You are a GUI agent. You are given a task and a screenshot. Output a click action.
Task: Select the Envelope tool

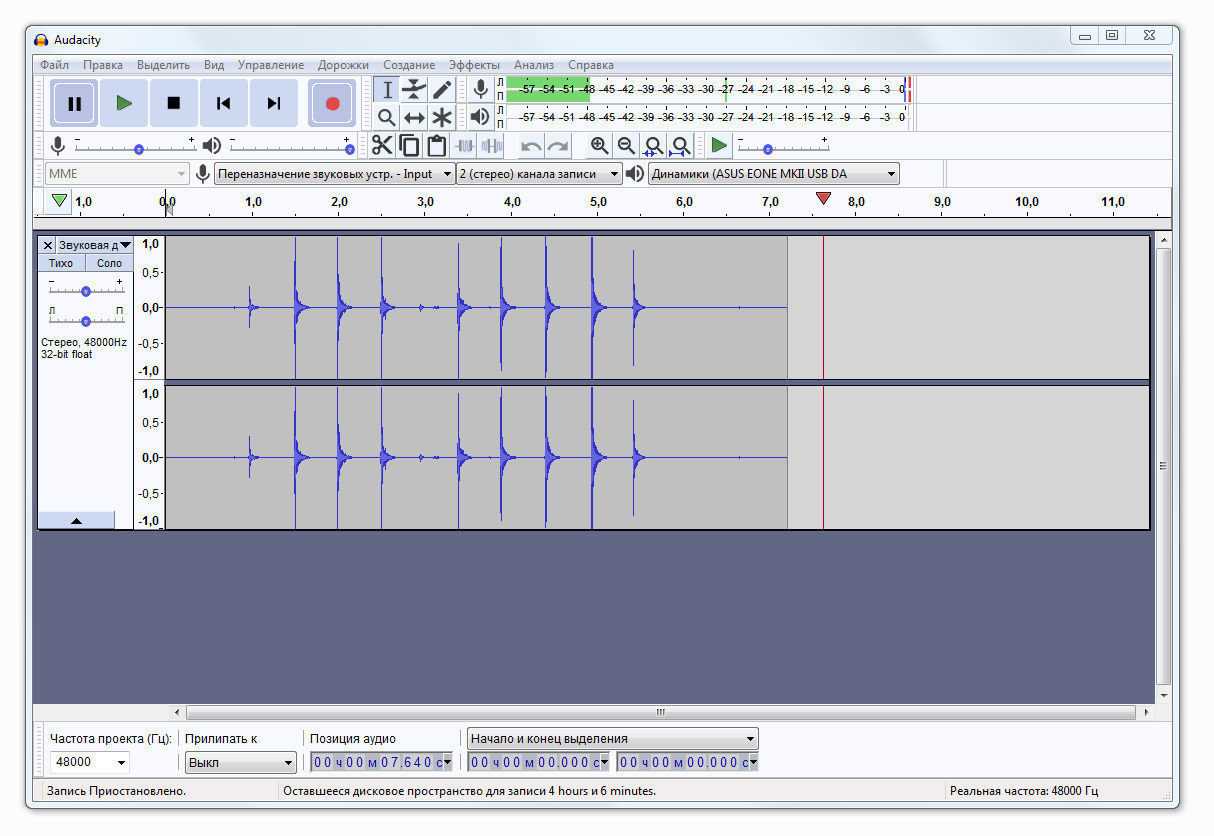[x=414, y=90]
